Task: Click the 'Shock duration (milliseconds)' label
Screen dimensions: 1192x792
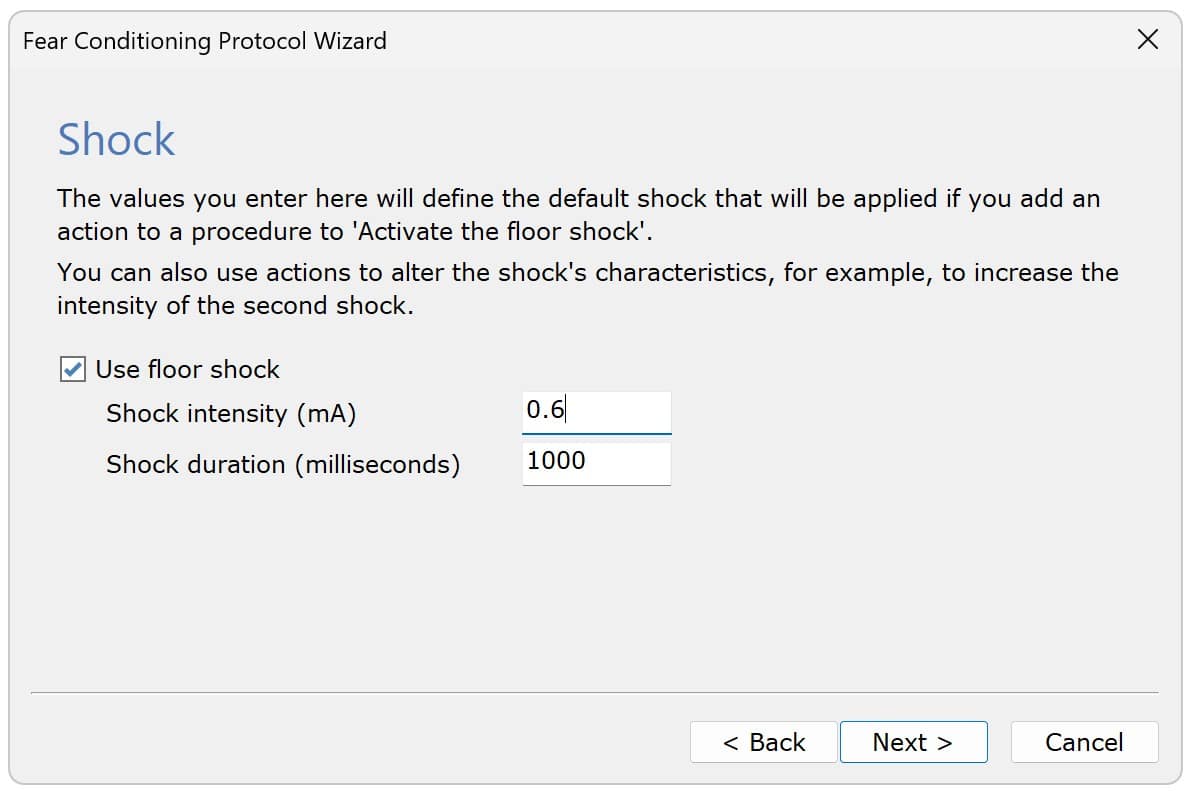Action: coord(283,465)
